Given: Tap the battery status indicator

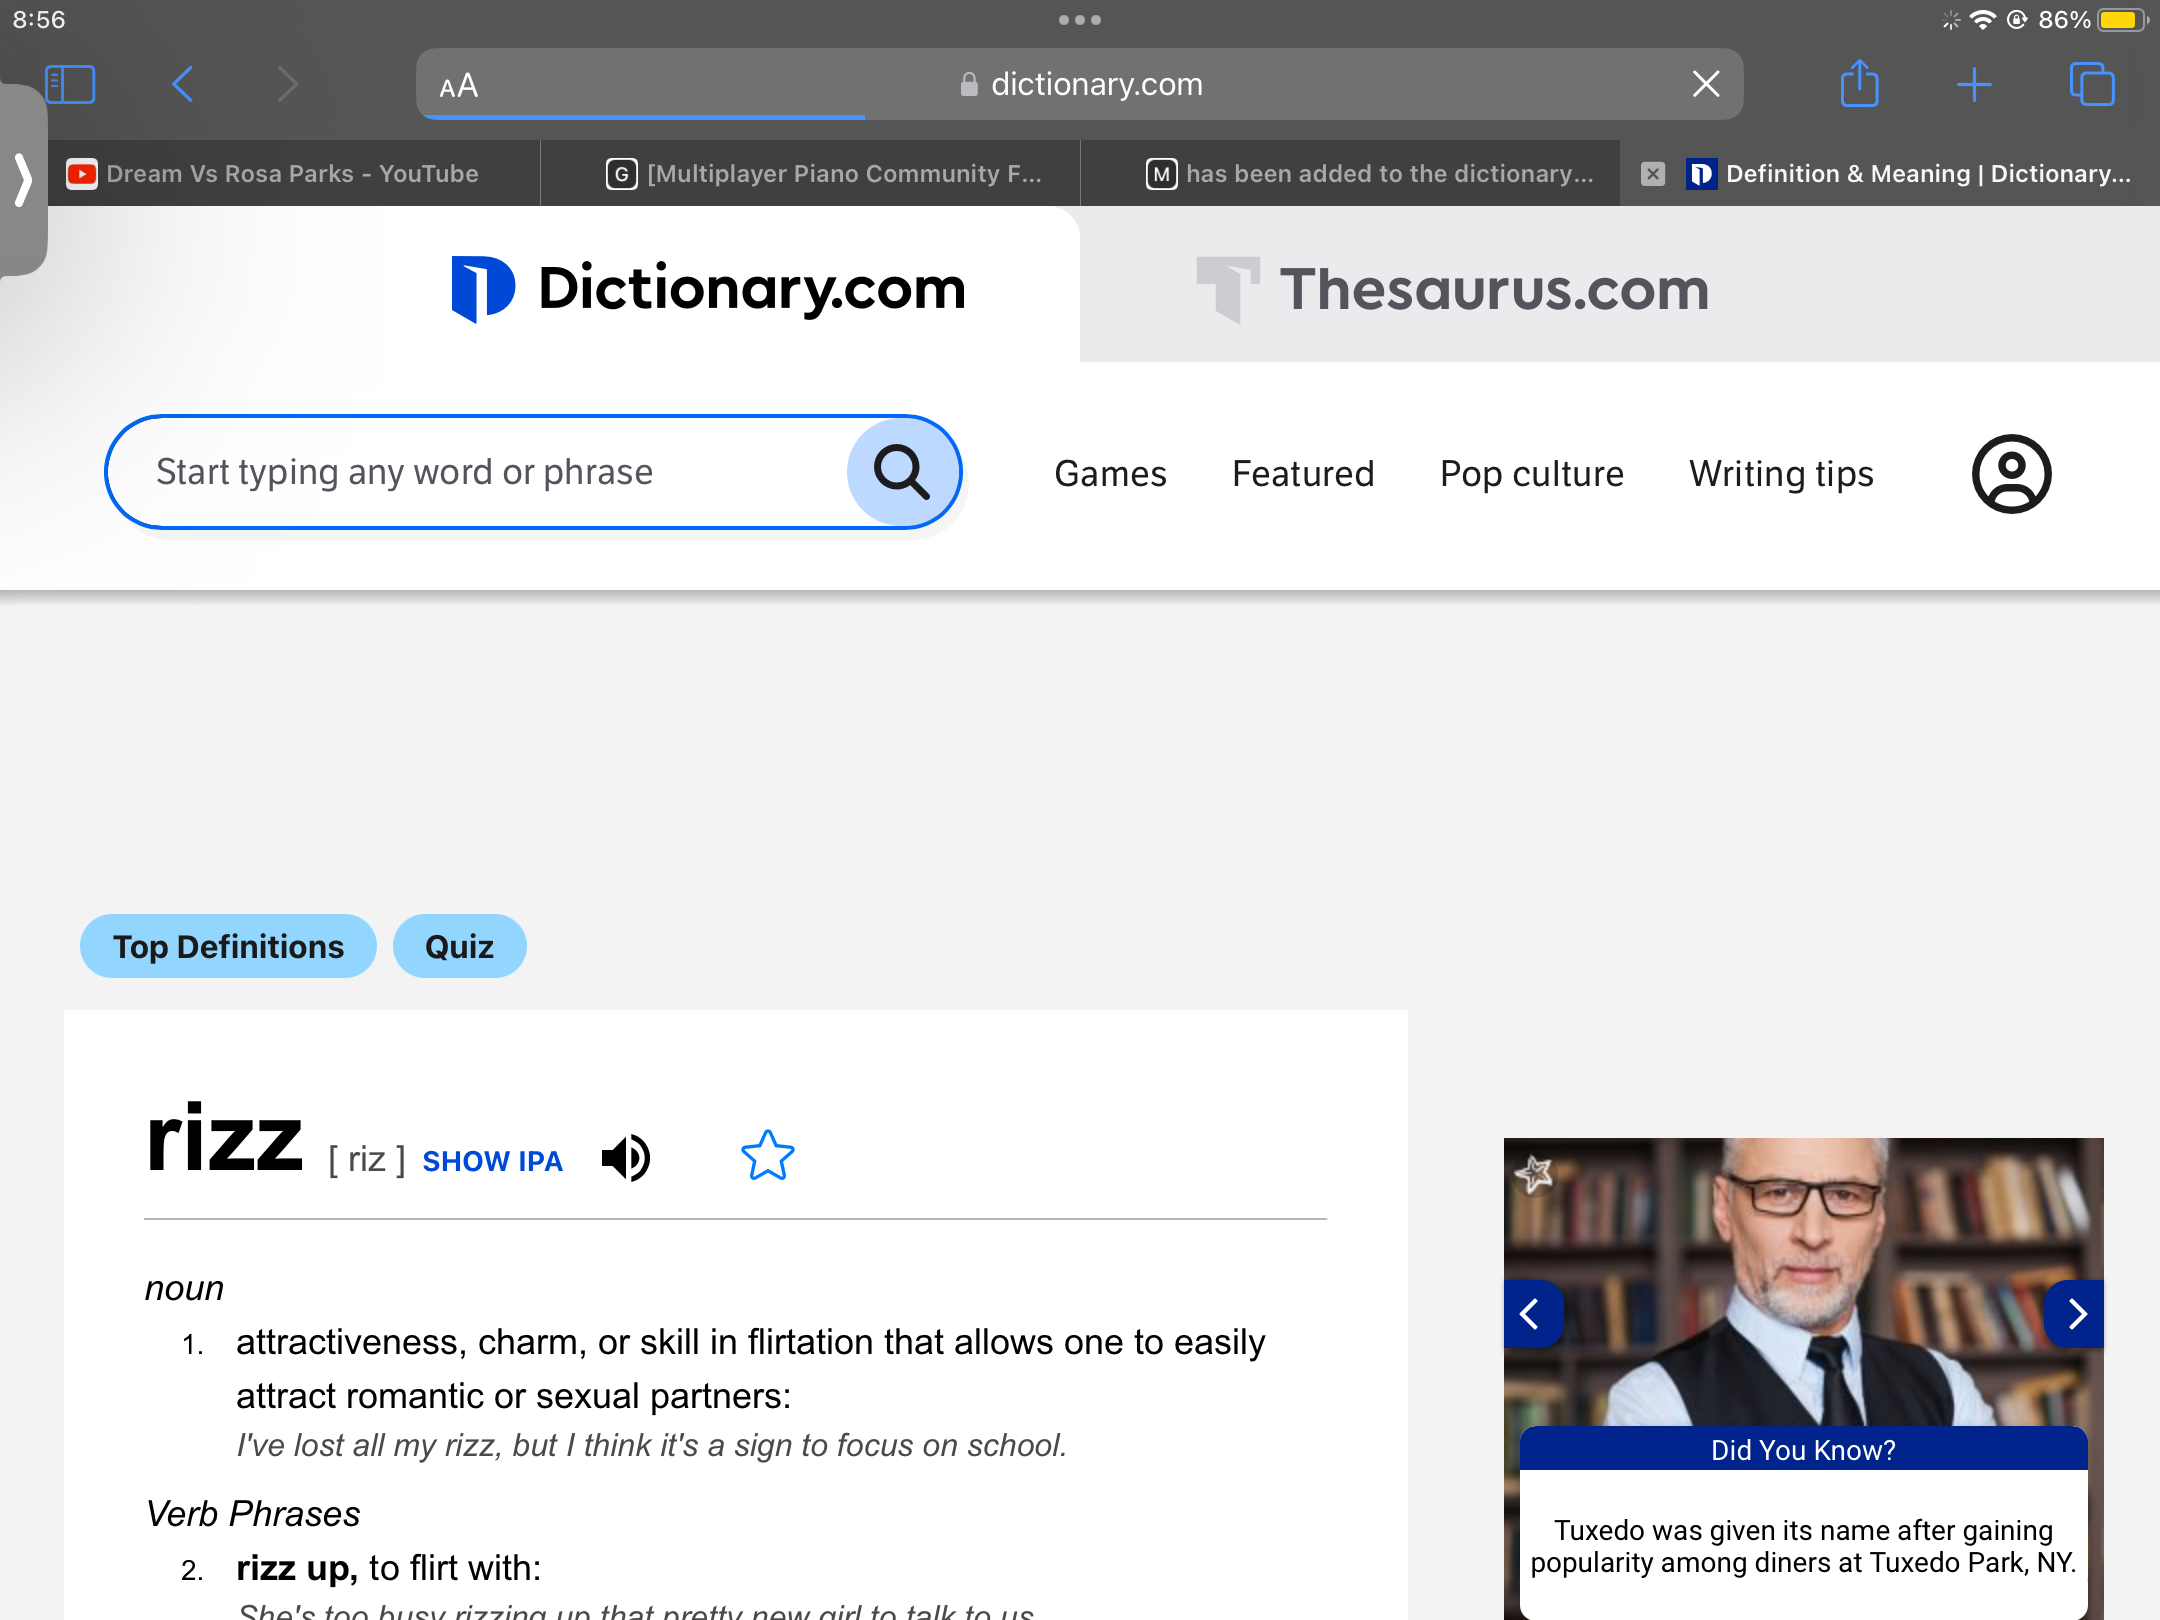Looking at the screenshot, I should (x=2122, y=20).
